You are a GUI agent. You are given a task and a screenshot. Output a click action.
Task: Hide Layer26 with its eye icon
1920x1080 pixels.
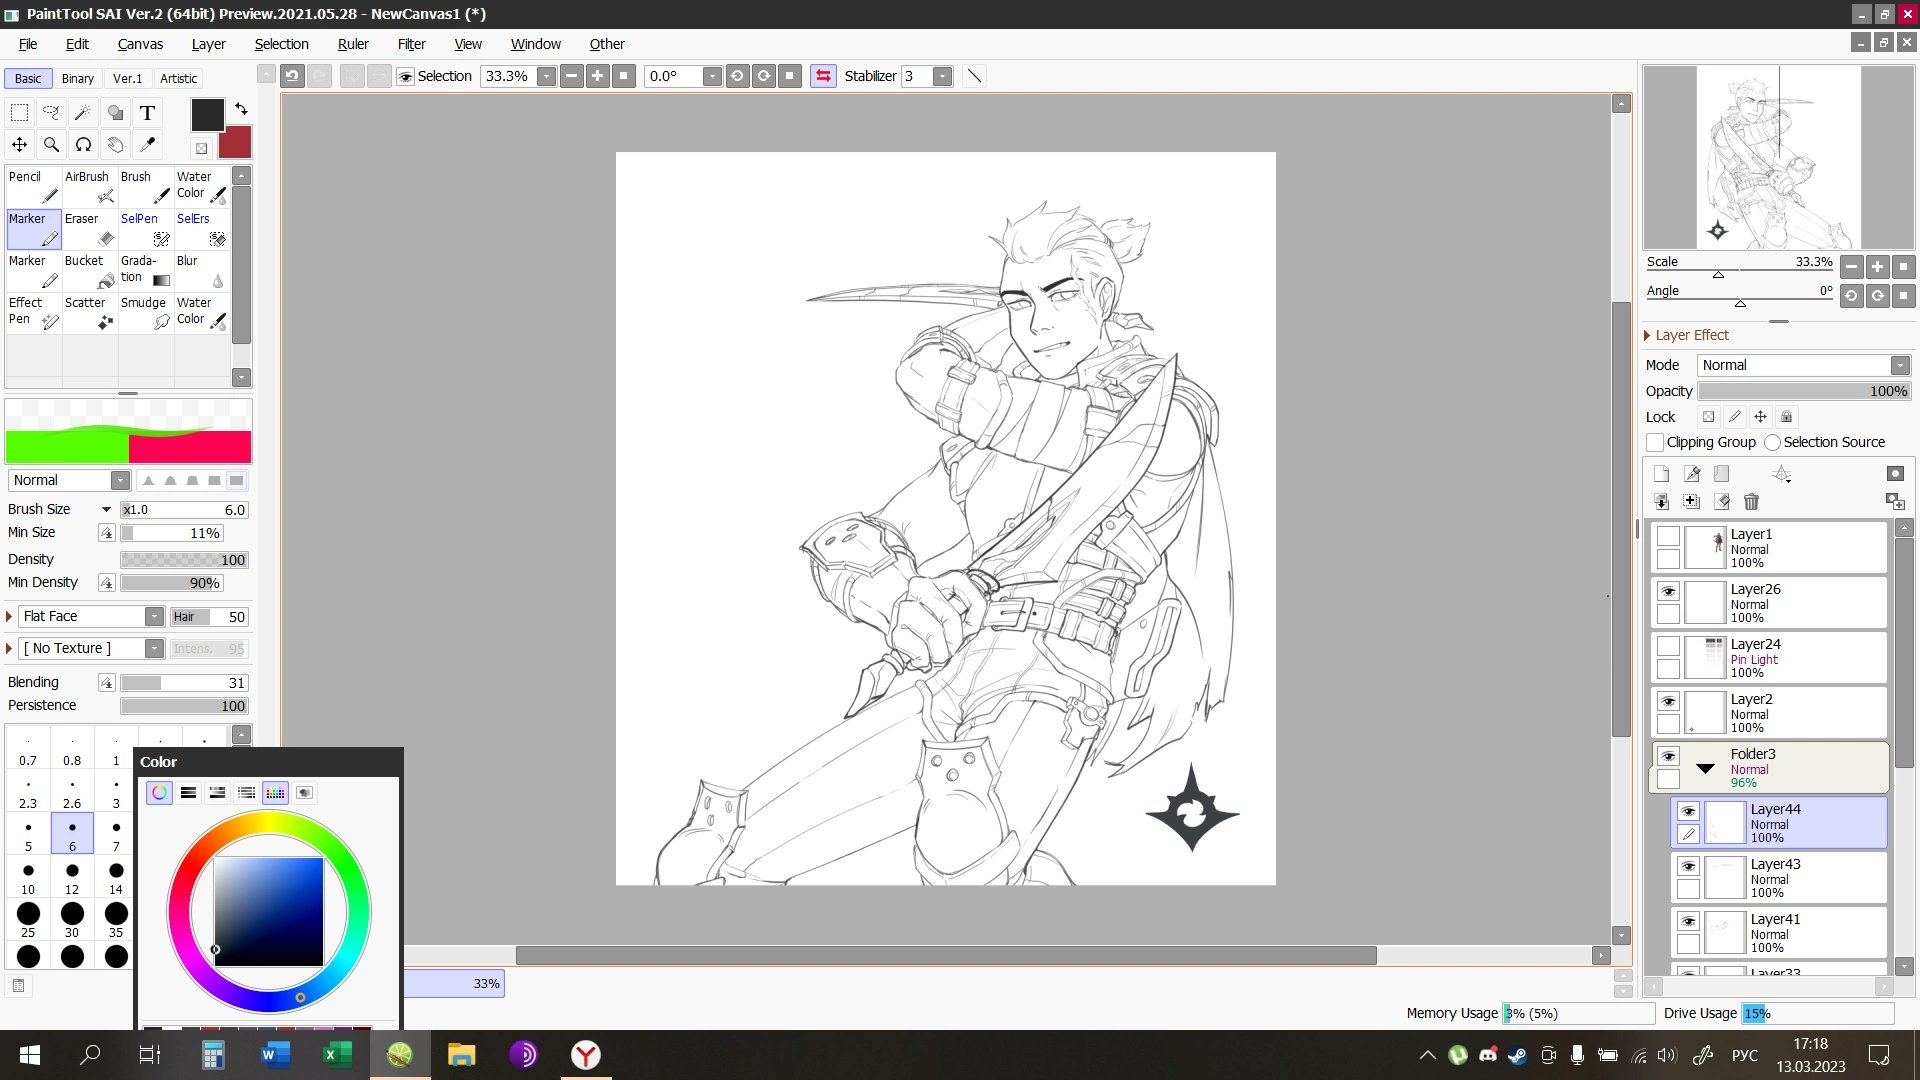(x=1668, y=591)
